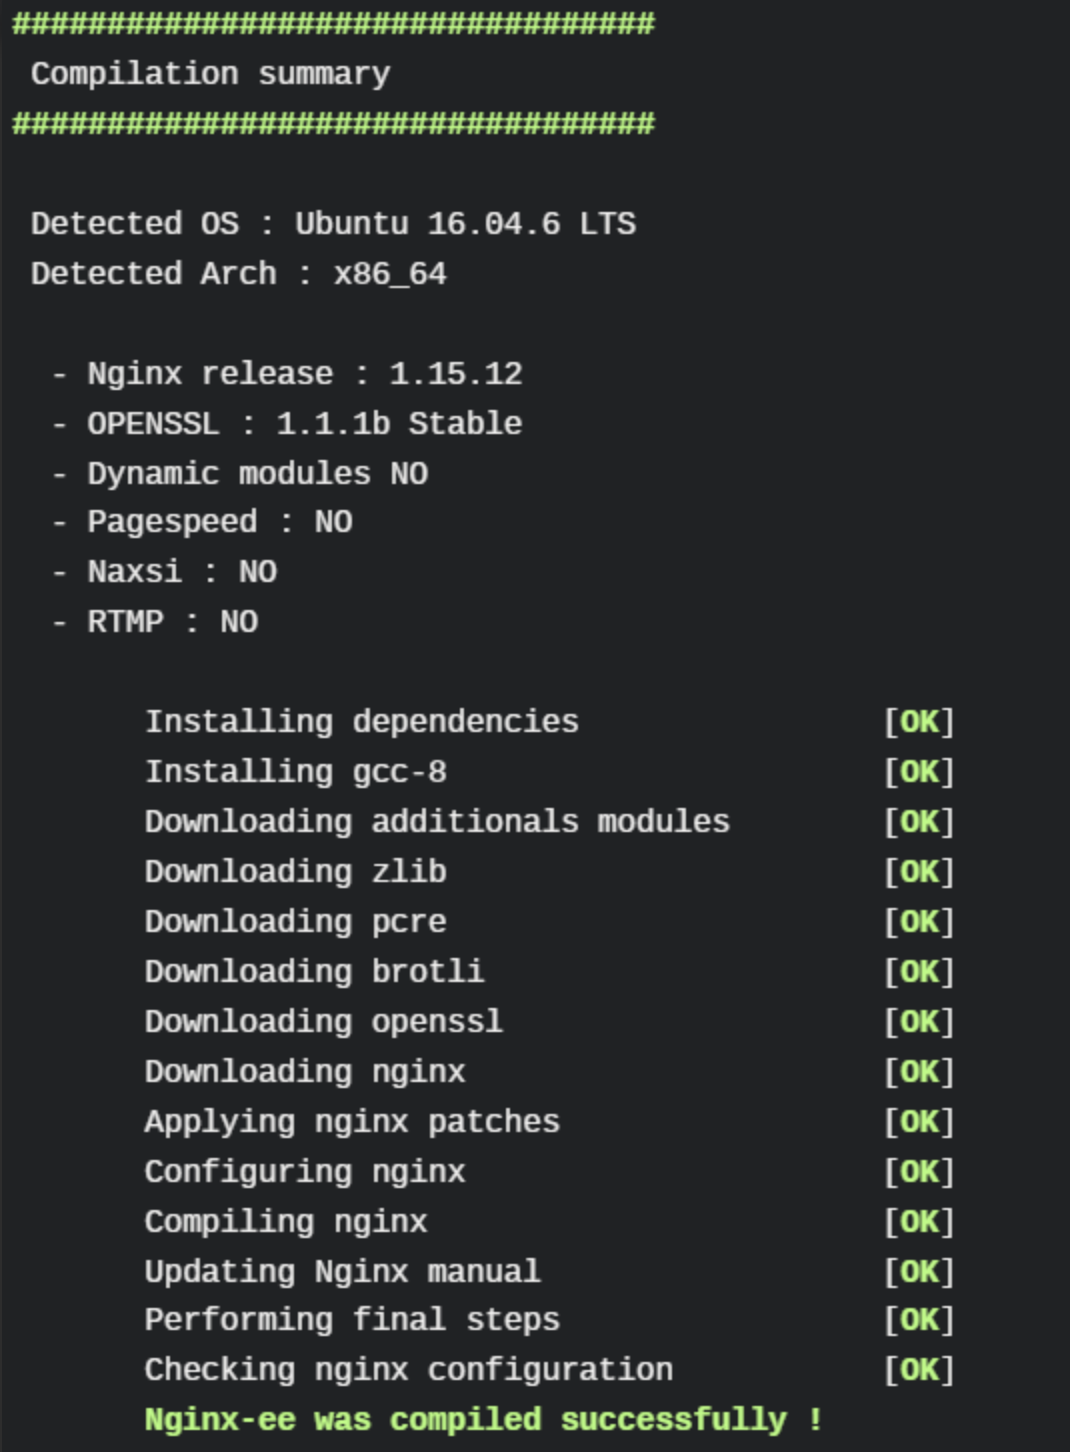Screen dimensions: 1070x1452
Task: Click the "Applying nginx patches" text
Action: coord(352,1122)
